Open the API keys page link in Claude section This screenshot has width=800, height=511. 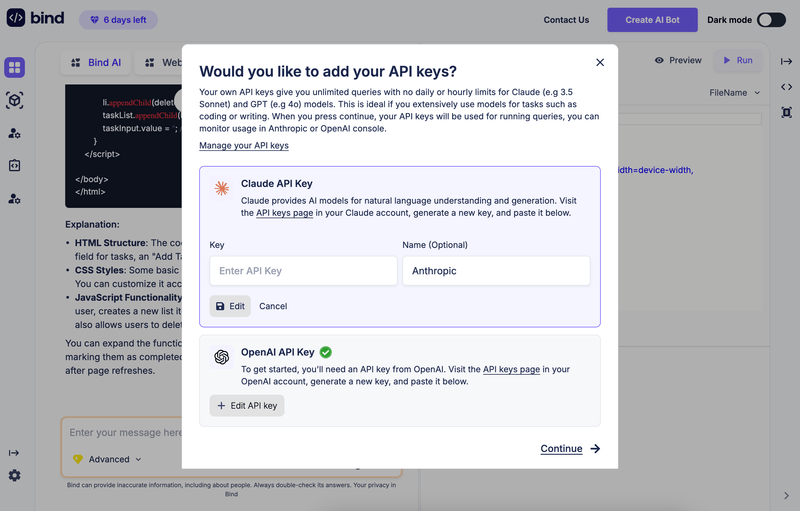285,213
